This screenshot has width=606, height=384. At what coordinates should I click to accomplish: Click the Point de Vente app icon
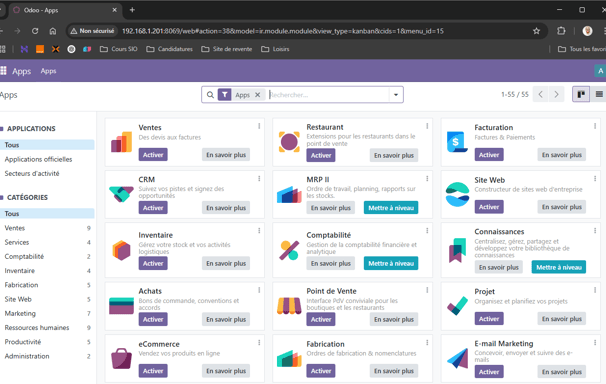point(289,306)
